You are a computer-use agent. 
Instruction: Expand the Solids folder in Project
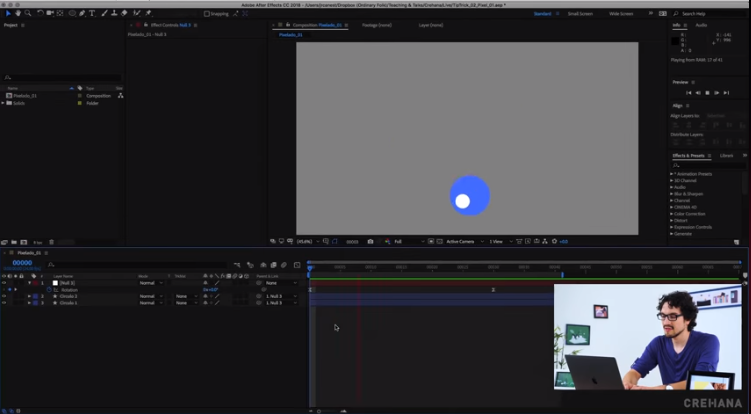click(3, 103)
